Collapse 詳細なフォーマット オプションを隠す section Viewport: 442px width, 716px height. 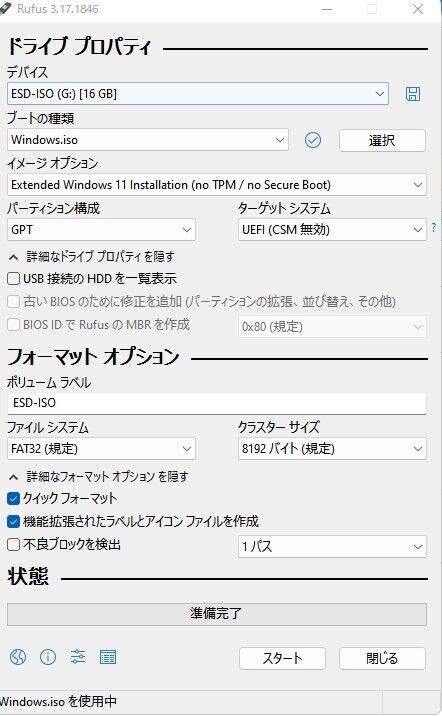pos(98,477)
